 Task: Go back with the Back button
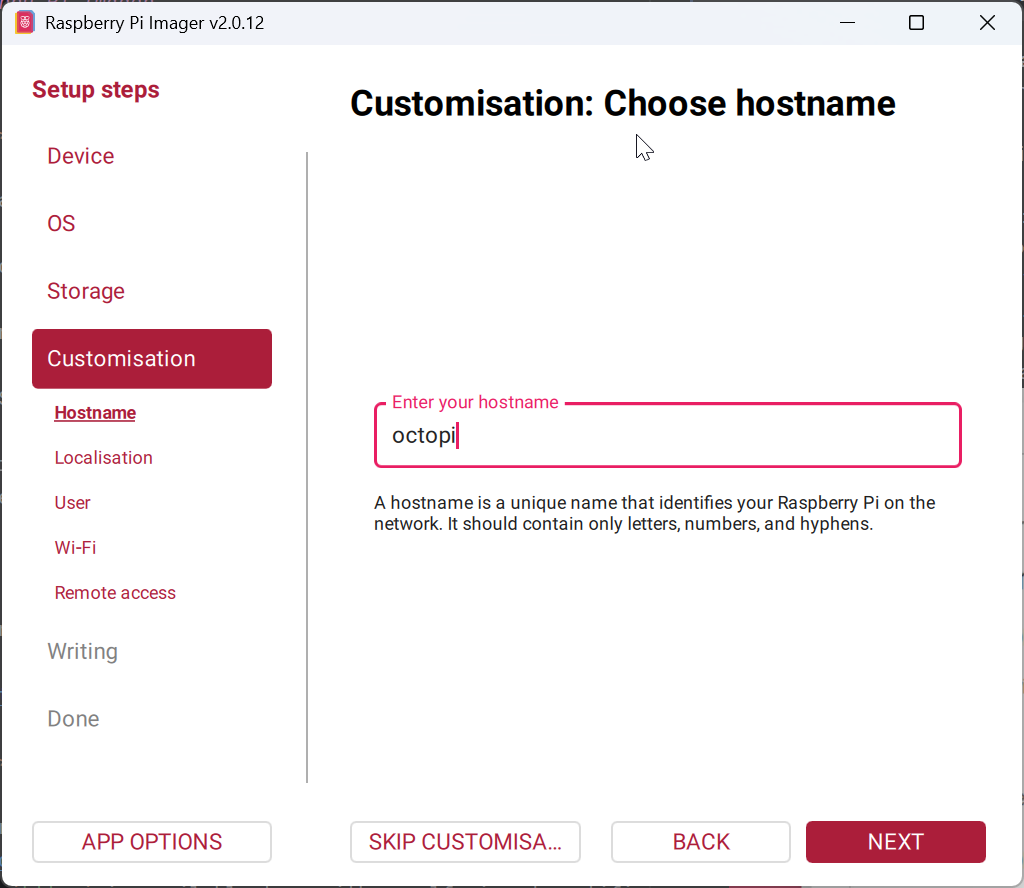tap(701, 842)
